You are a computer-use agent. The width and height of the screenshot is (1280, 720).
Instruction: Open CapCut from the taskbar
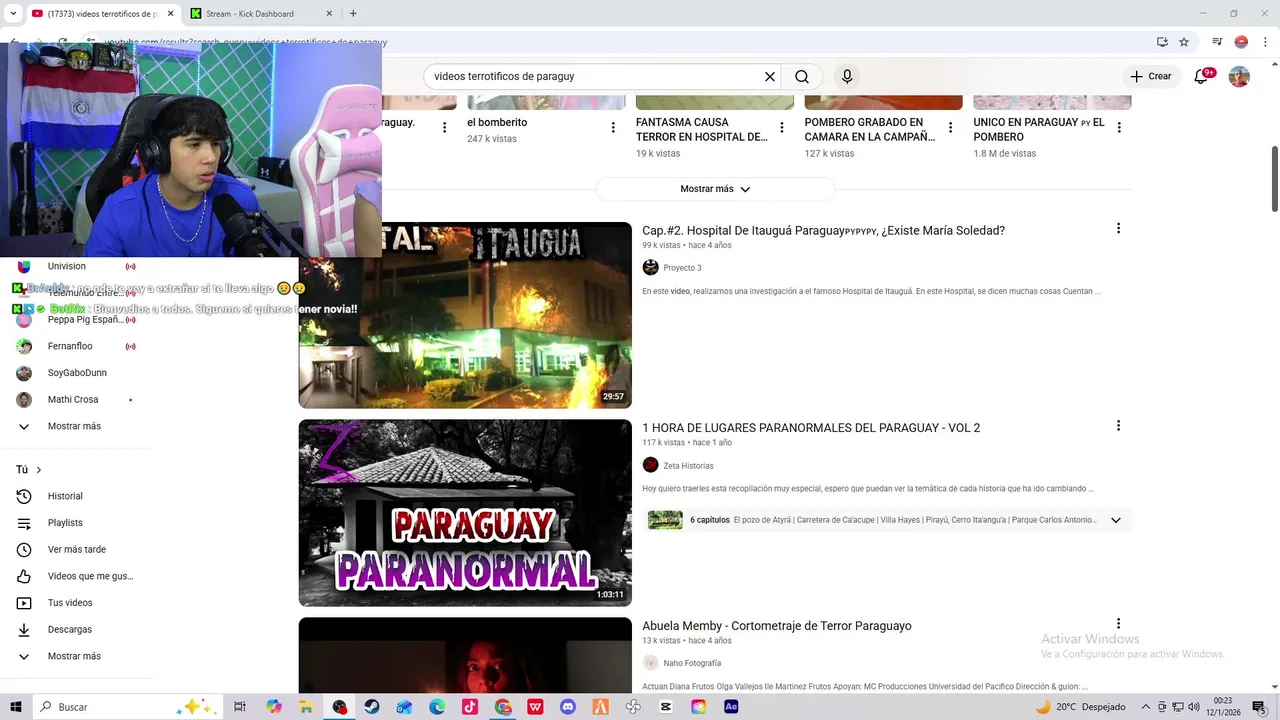[666, 707]
